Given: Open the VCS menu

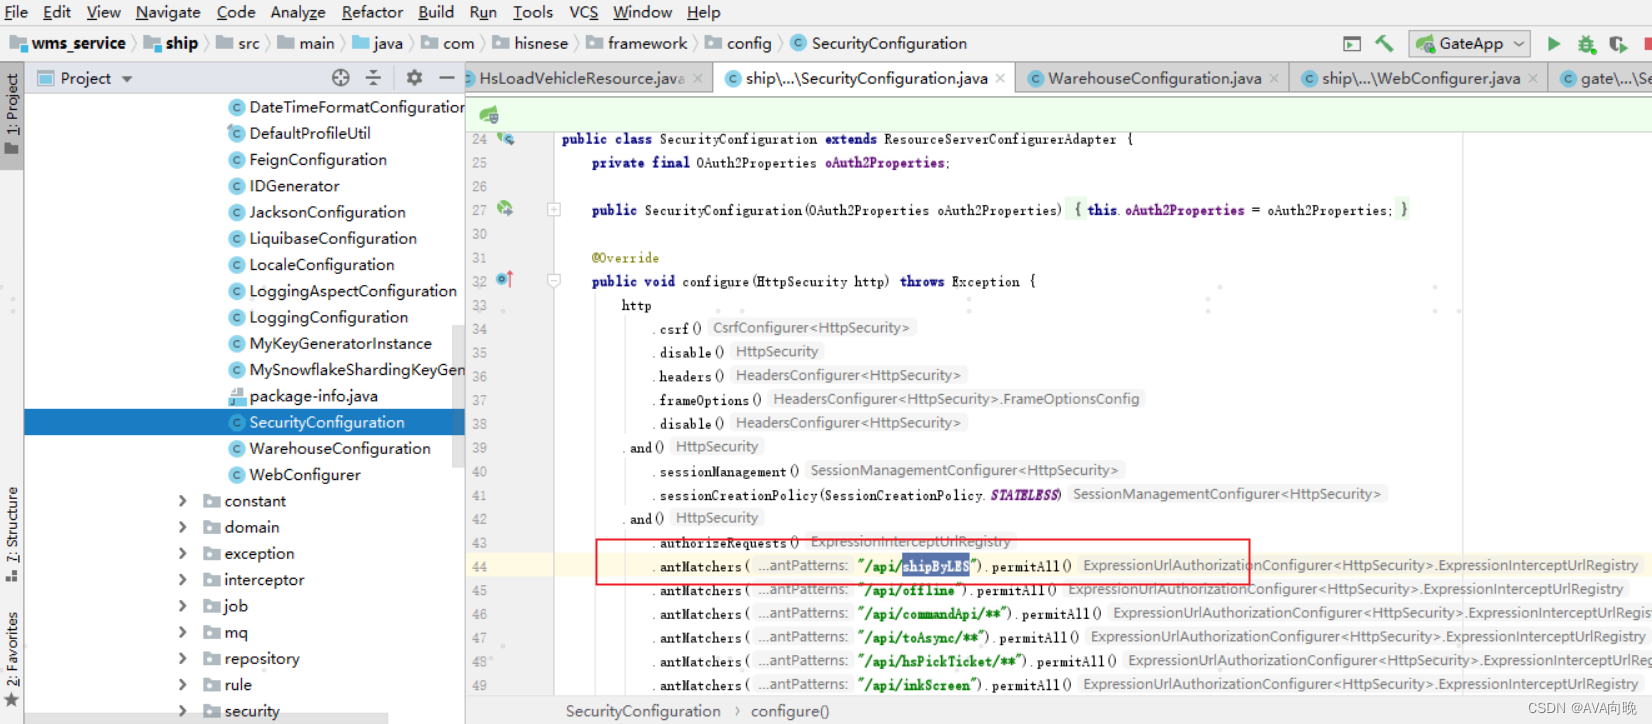Looking at the screenshot, I should pos(584,12).
